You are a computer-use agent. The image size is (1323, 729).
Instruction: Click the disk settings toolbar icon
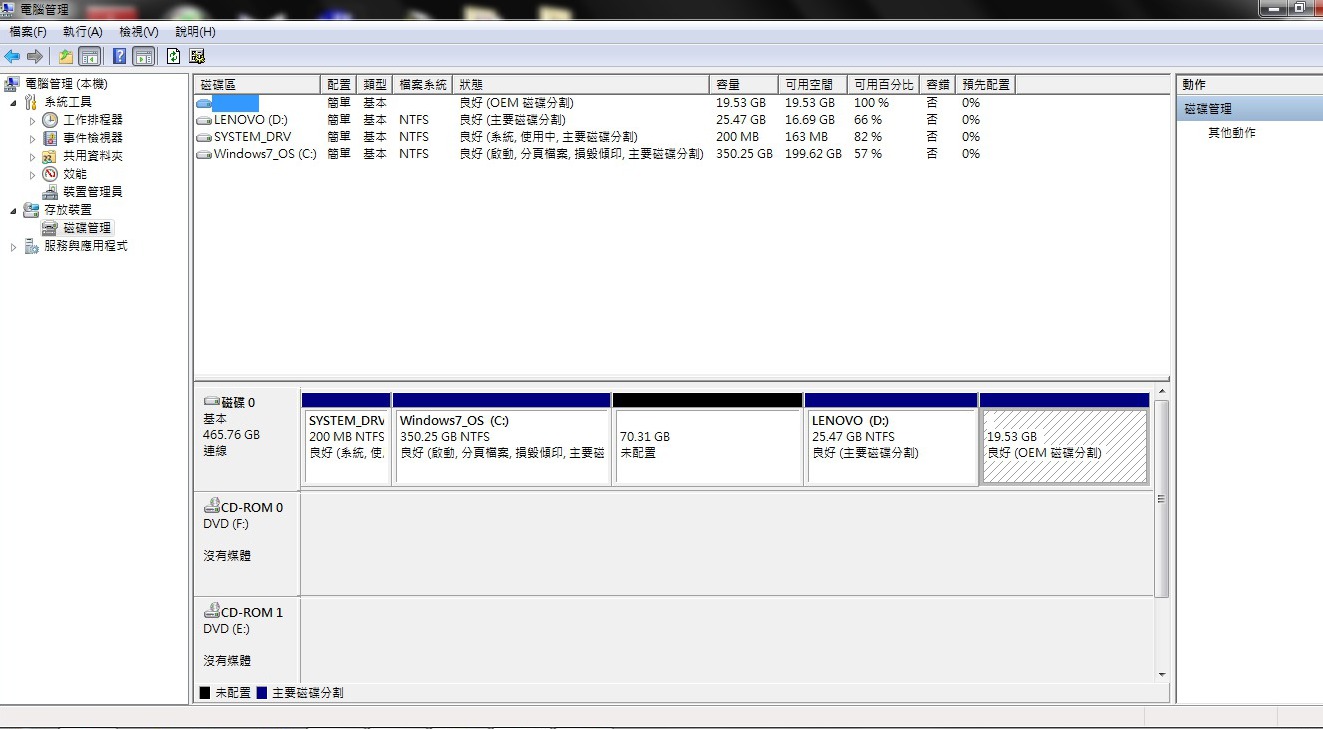[197, 56]
